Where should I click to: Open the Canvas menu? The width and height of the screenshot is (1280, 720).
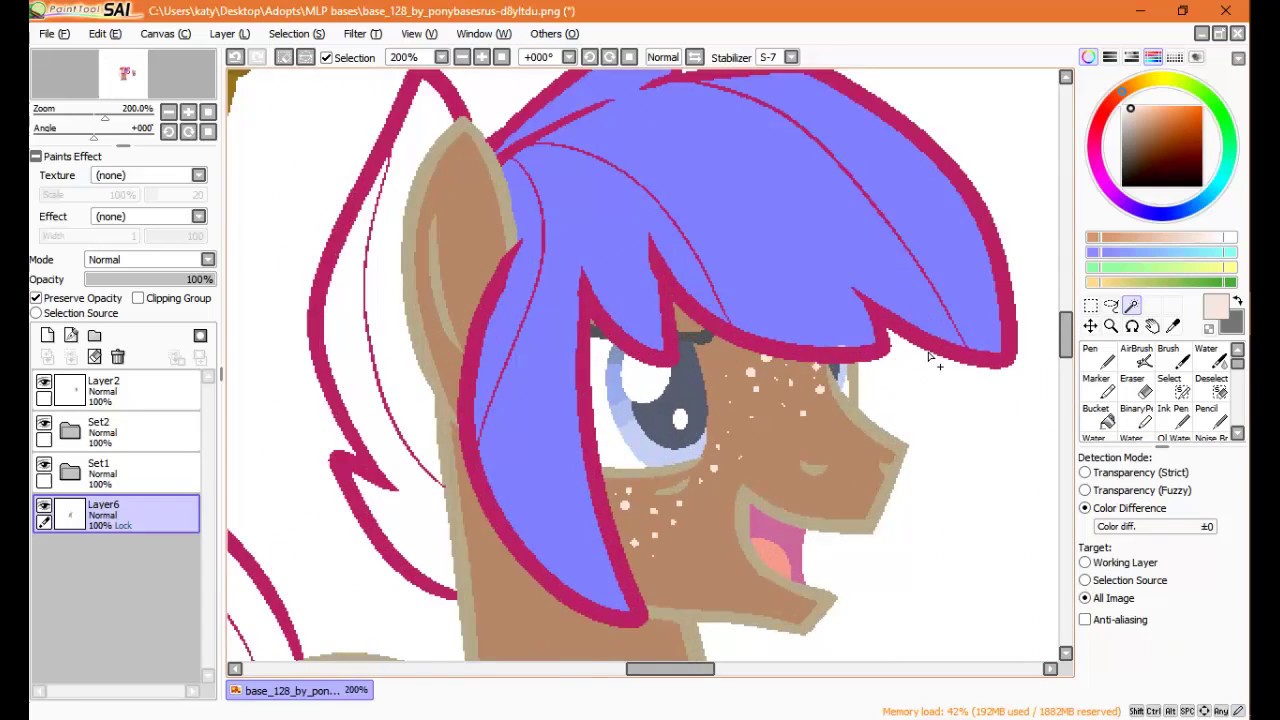tap(165, 34)
